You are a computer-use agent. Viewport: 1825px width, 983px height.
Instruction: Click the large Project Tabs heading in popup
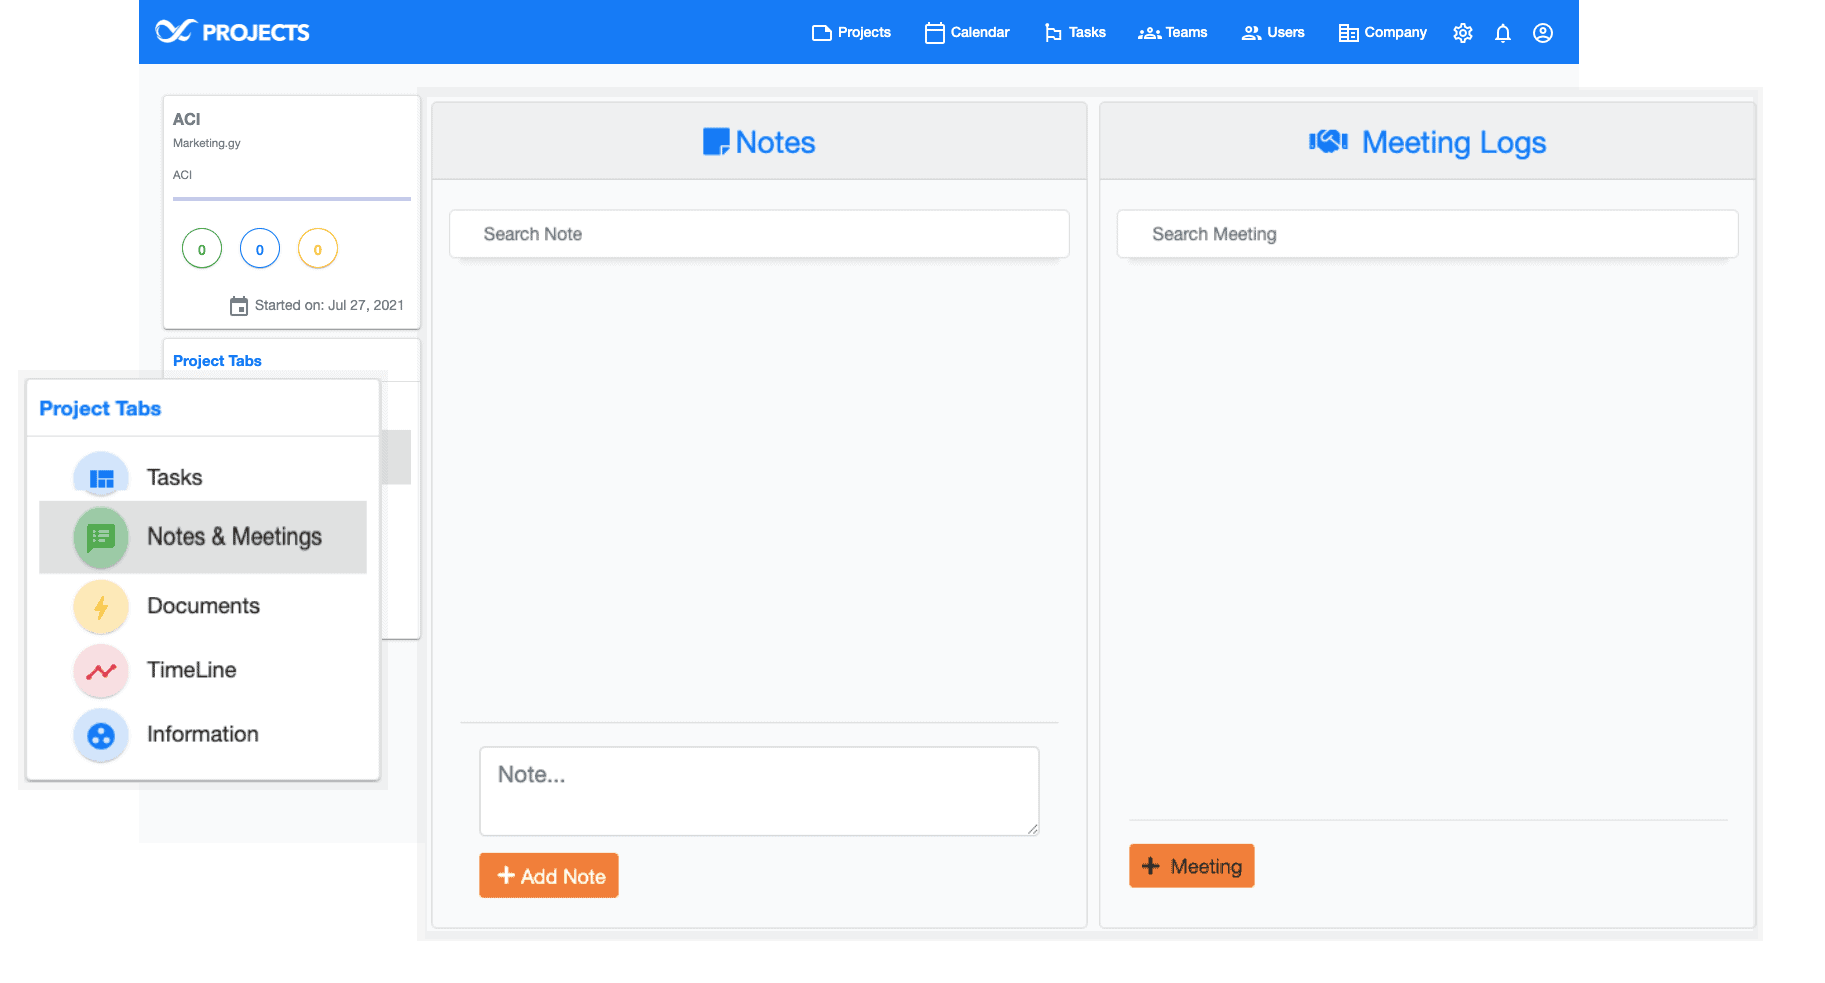100,408
